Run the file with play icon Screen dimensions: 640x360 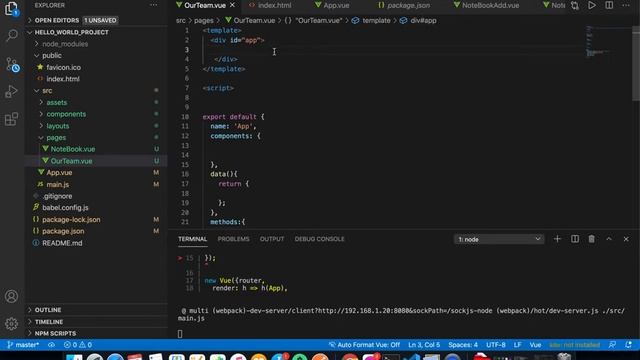[x=592, y=5]
